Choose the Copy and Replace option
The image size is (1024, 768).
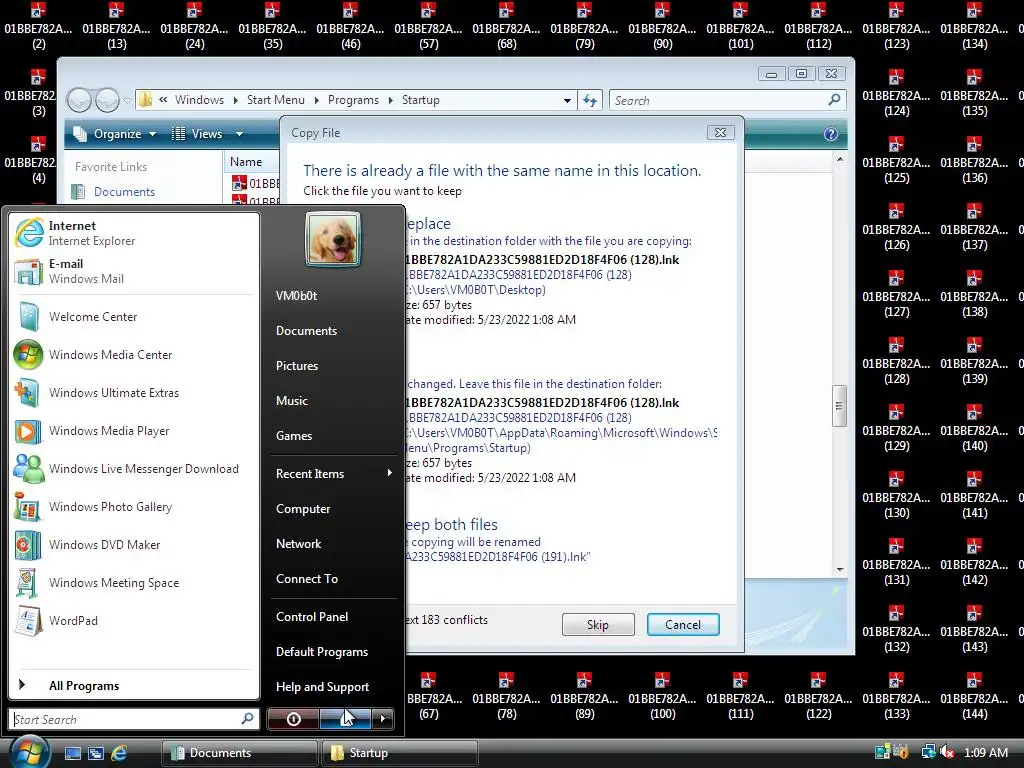click(x=563, y=271)
